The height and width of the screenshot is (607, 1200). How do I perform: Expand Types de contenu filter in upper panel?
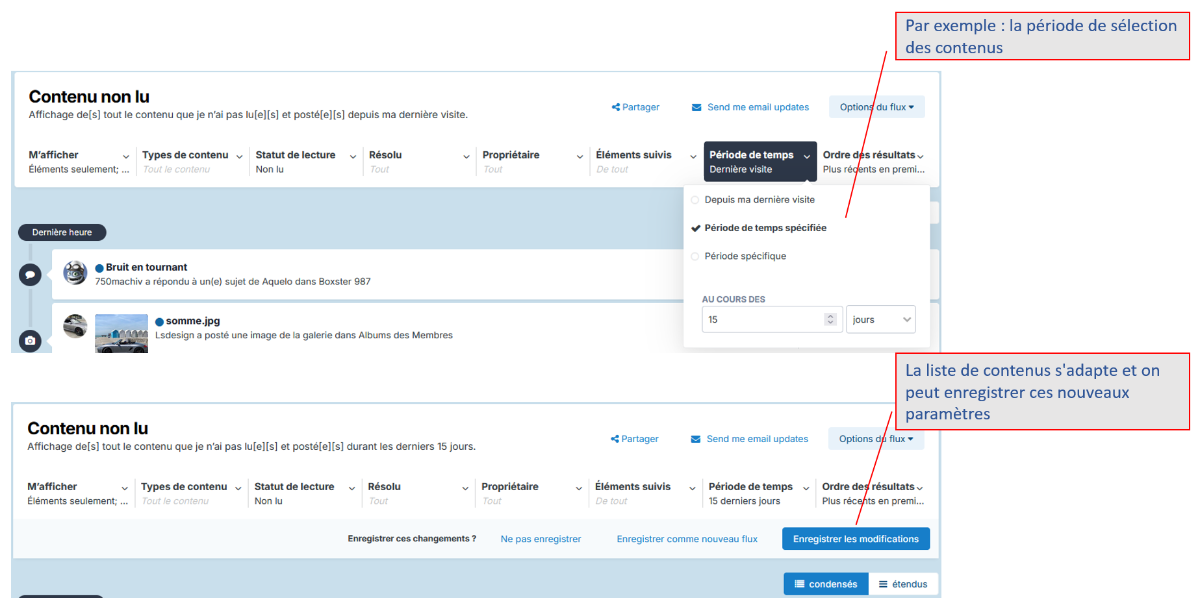point(192,162)
